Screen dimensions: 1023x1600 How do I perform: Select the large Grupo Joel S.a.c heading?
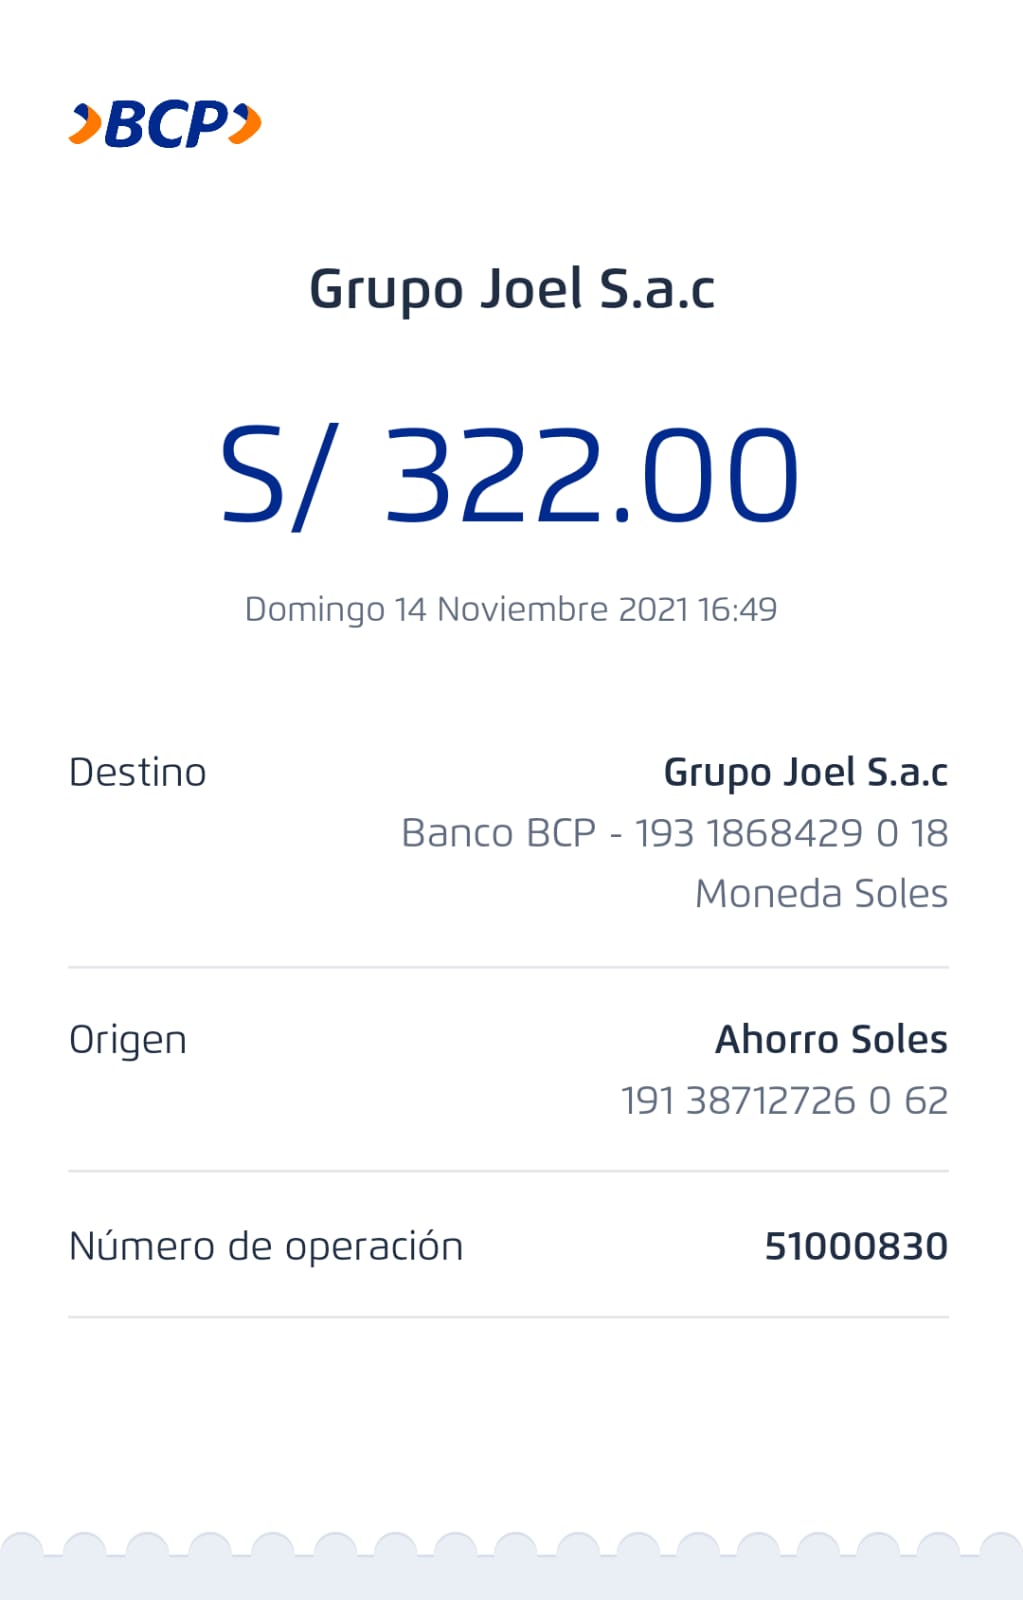(x=512, y=290)
